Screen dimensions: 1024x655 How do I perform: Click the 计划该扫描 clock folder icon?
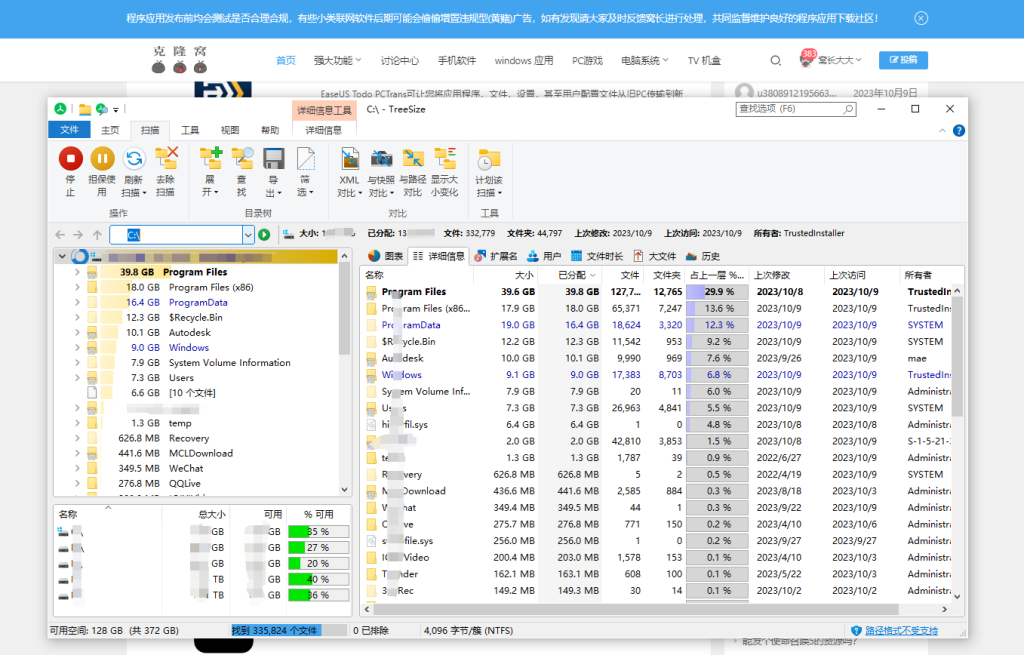click(488, 160)
